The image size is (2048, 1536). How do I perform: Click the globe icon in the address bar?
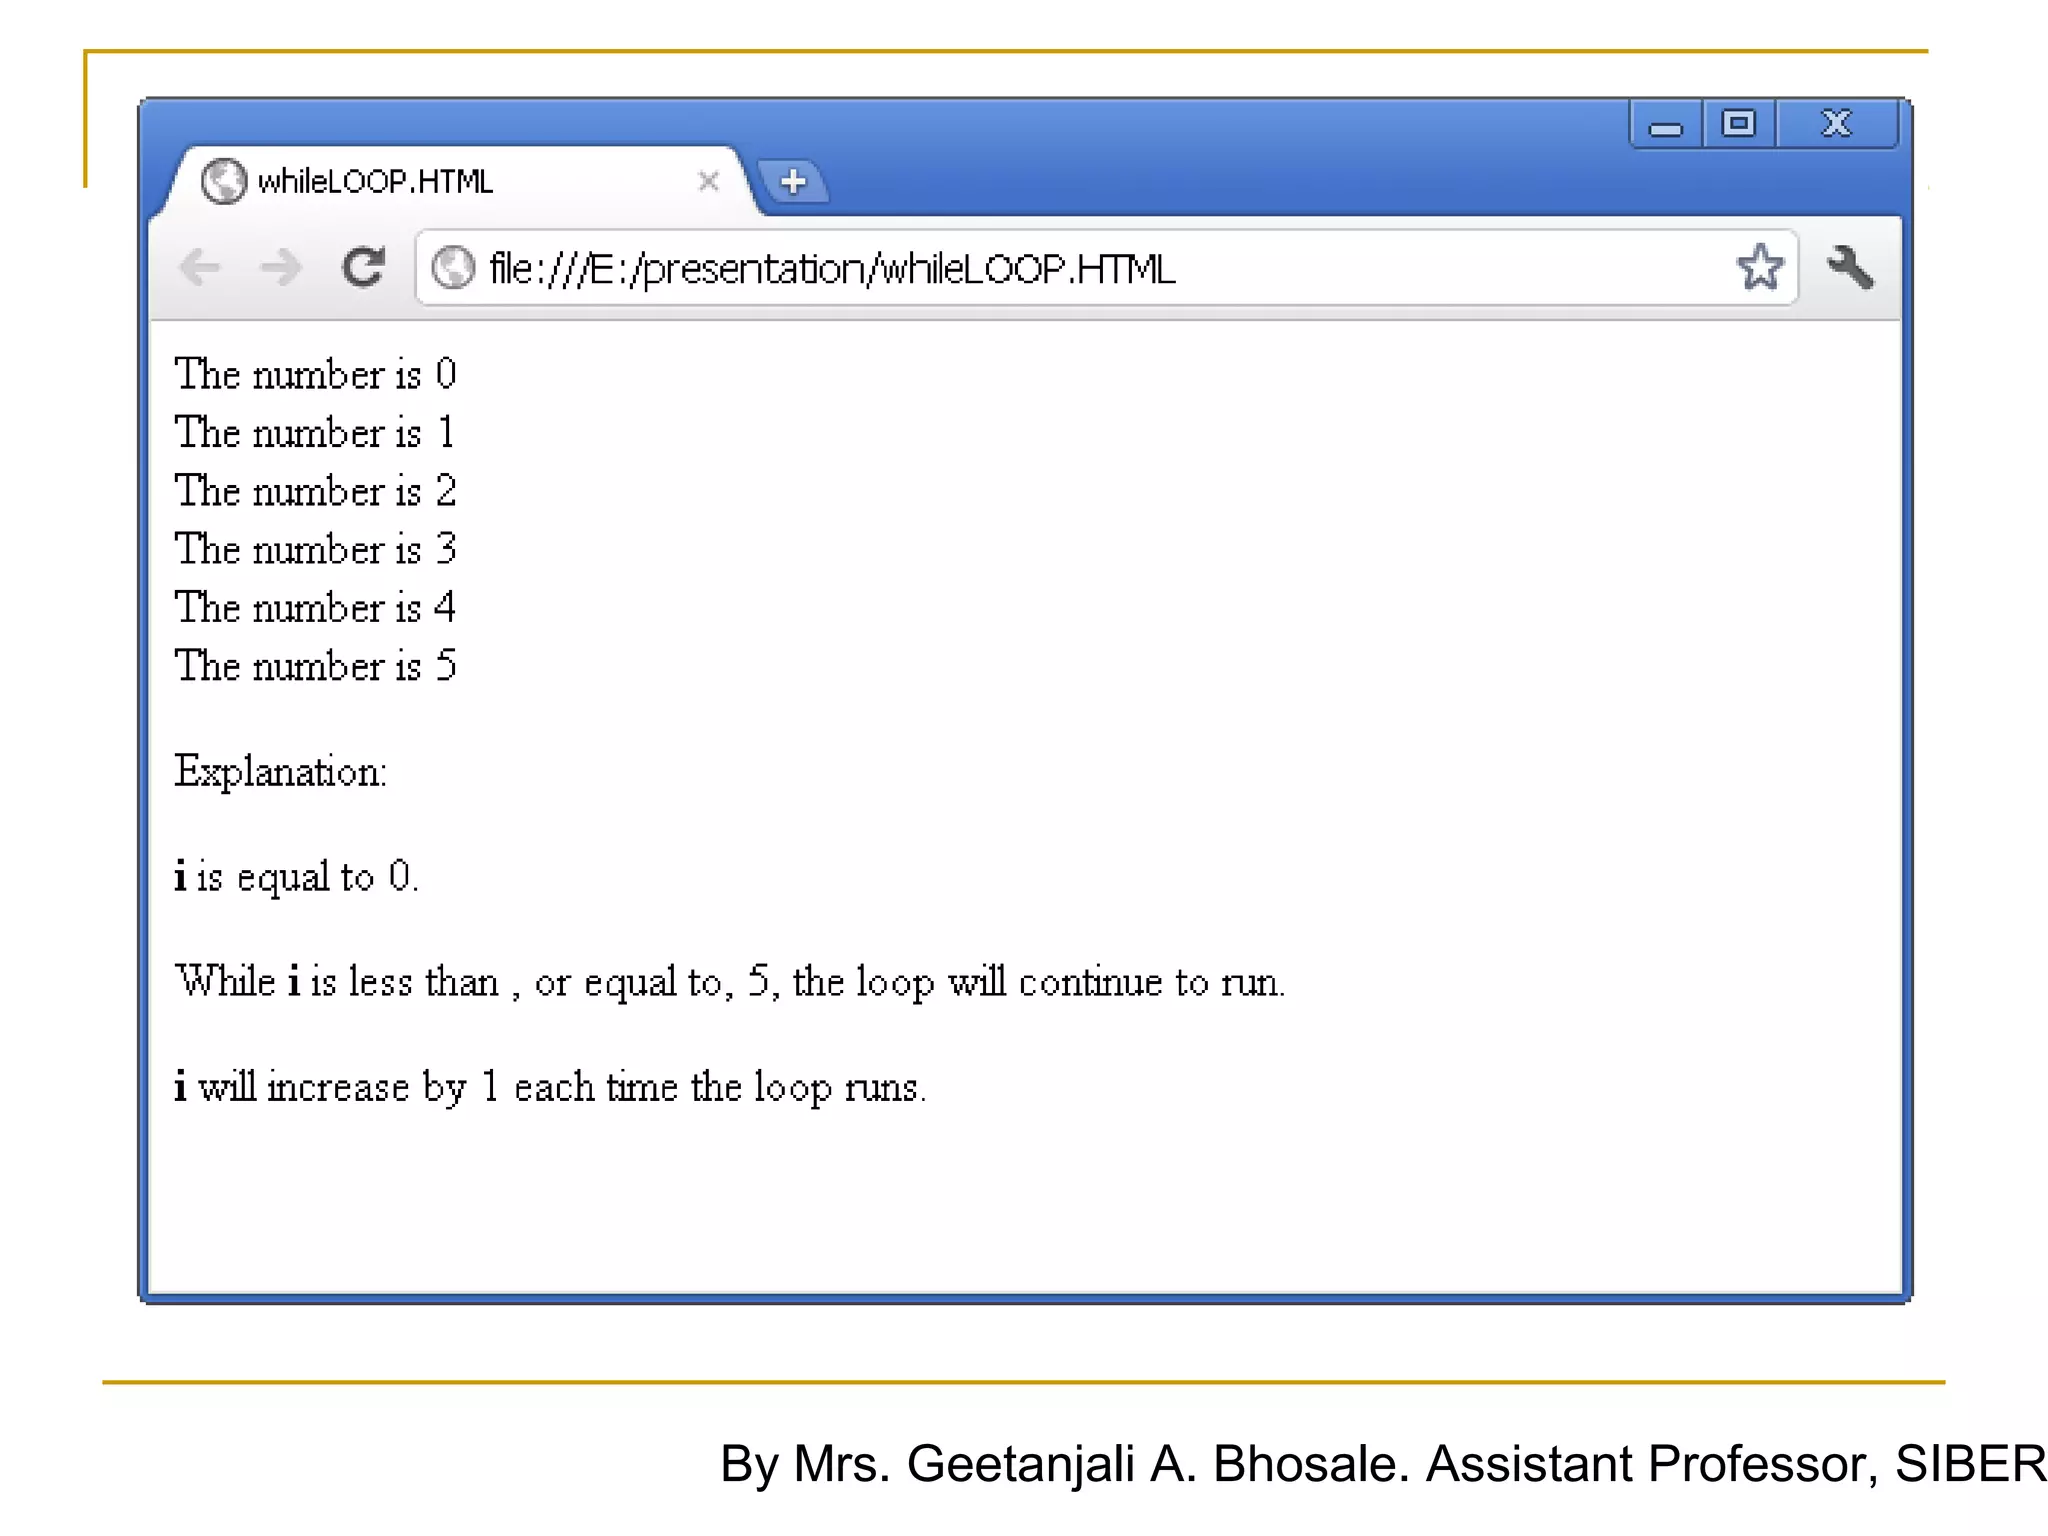coord(453,267)
